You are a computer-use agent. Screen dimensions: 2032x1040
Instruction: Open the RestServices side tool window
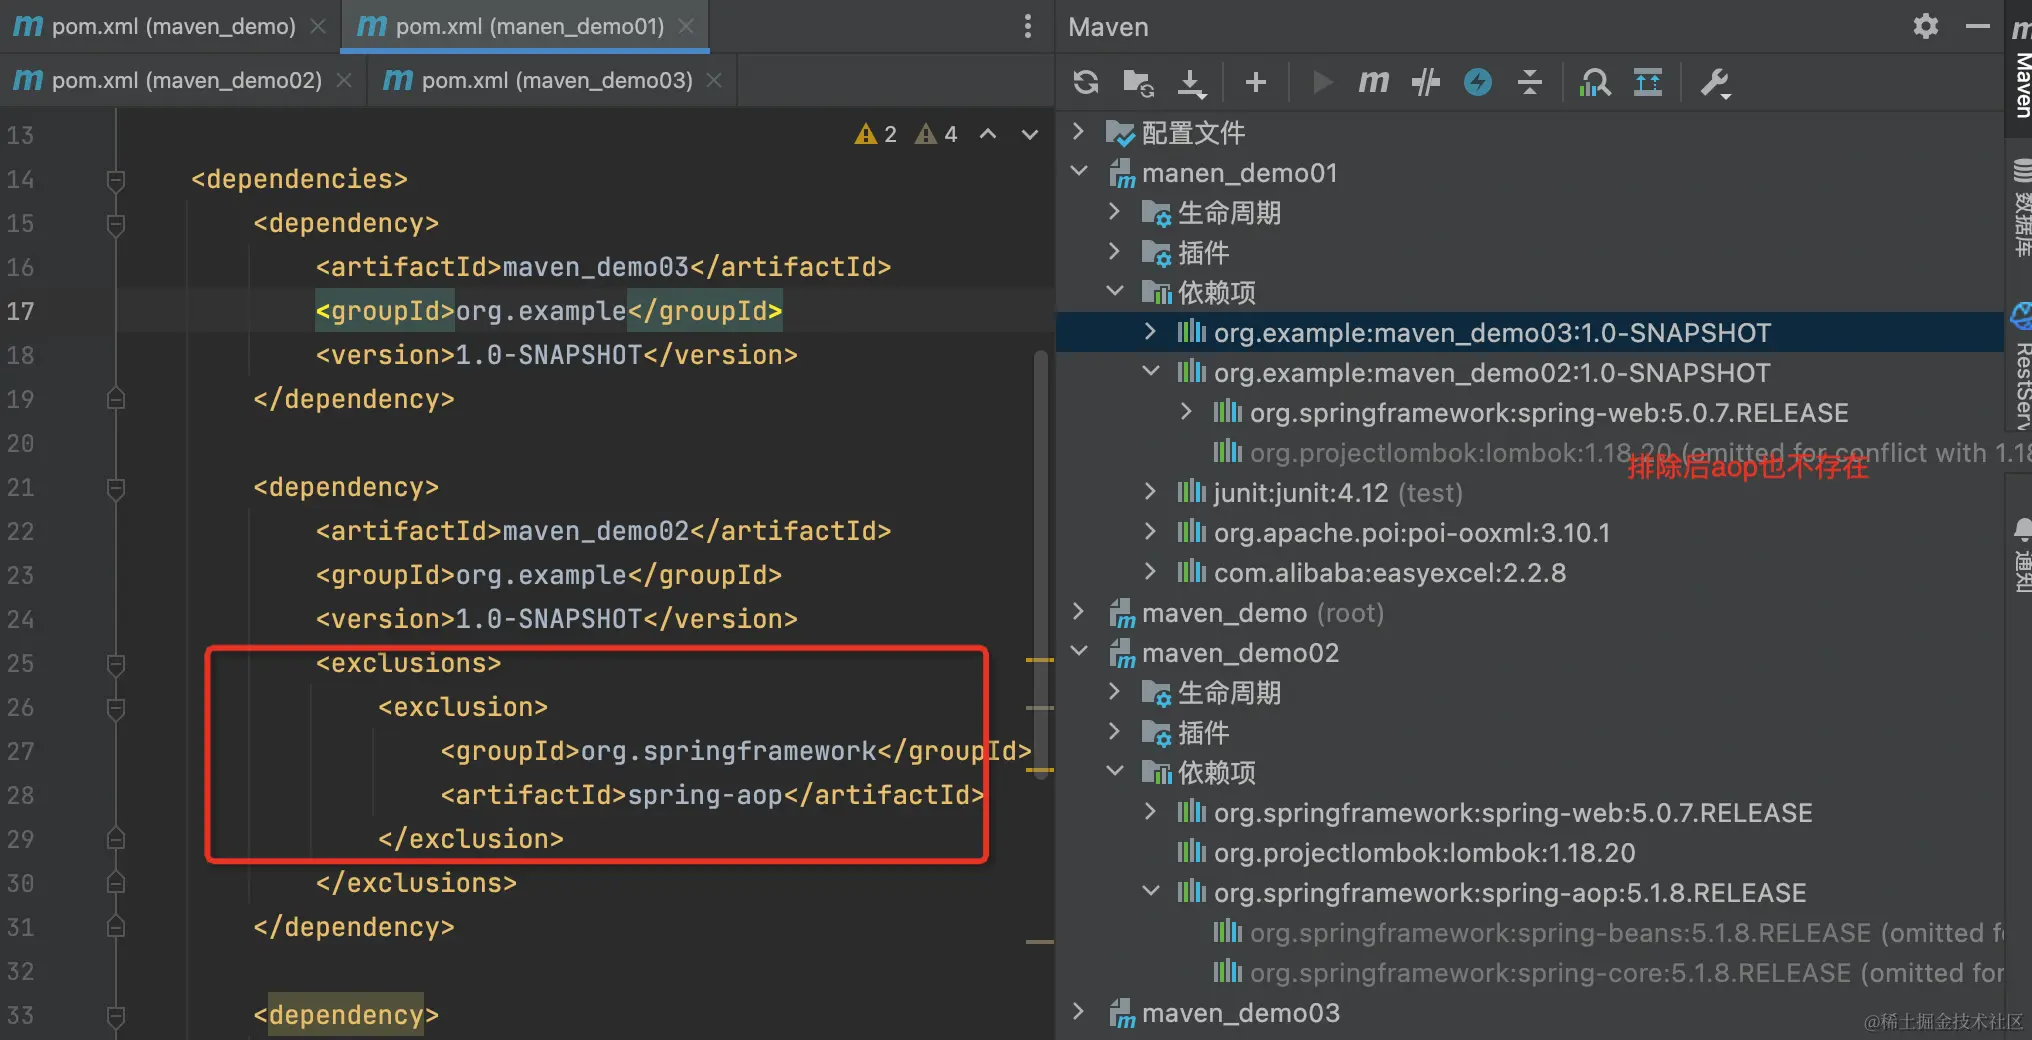2022,365
